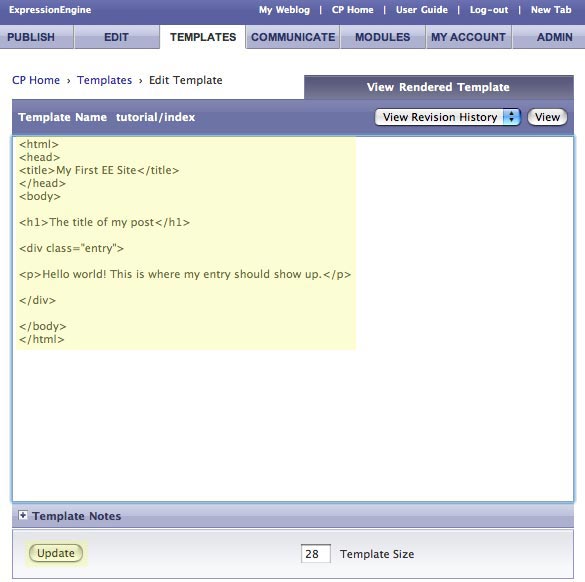Image resolution: width=585 pixels, height=582 pixels.
Task: Click the opening '<body>' line
Action: pyautogui.click(x=40, y=197)
